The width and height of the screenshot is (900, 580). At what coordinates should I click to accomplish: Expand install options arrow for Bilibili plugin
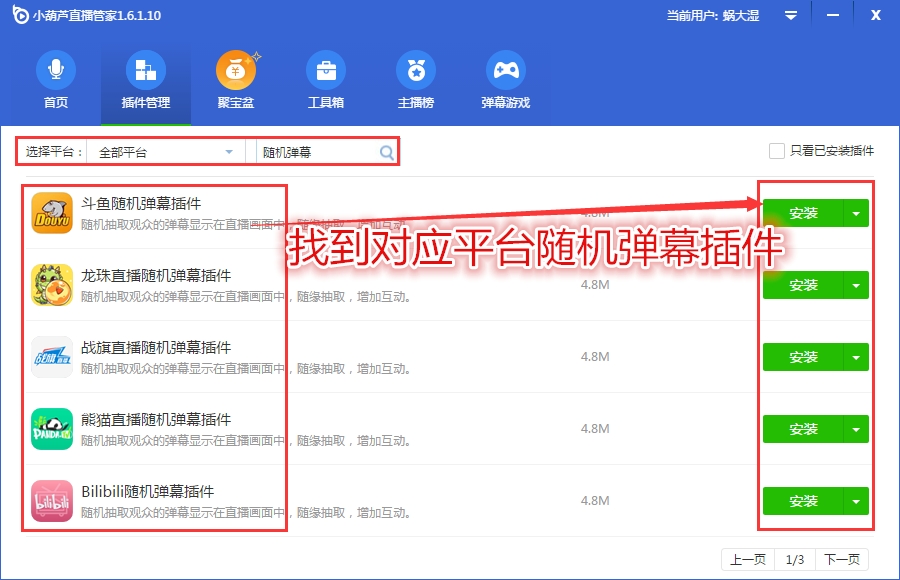pyautogui.click(x=856, y=501)
